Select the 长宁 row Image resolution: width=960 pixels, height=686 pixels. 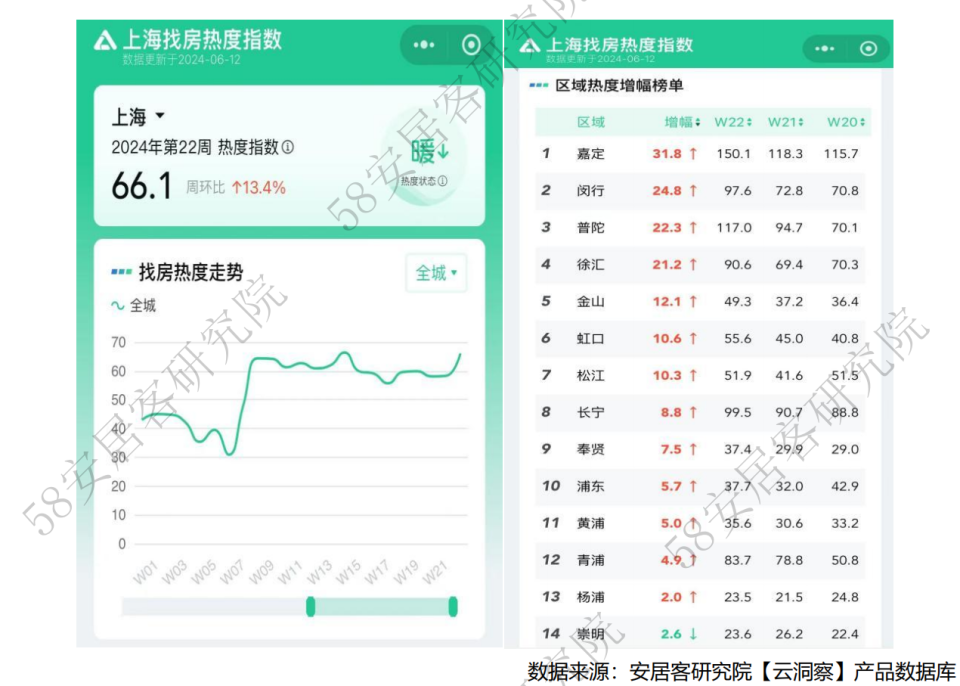700,412
